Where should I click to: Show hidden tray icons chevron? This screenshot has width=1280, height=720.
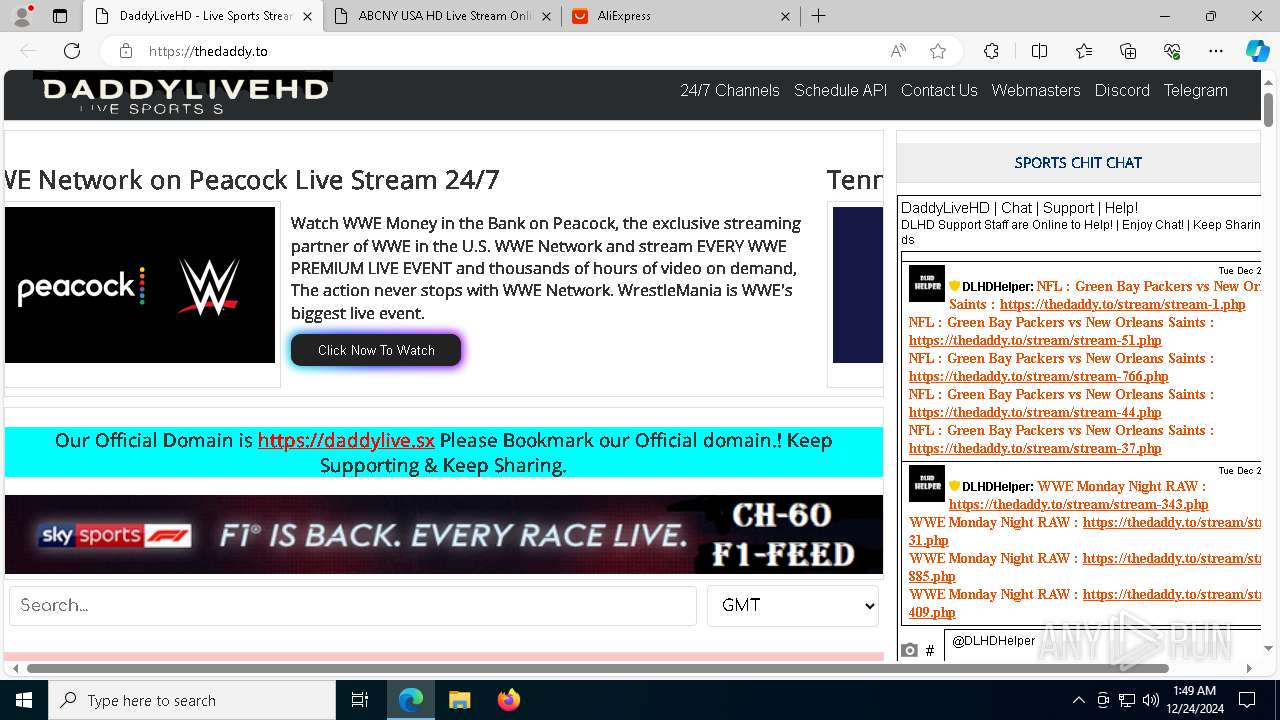(x=1078, y=700)
